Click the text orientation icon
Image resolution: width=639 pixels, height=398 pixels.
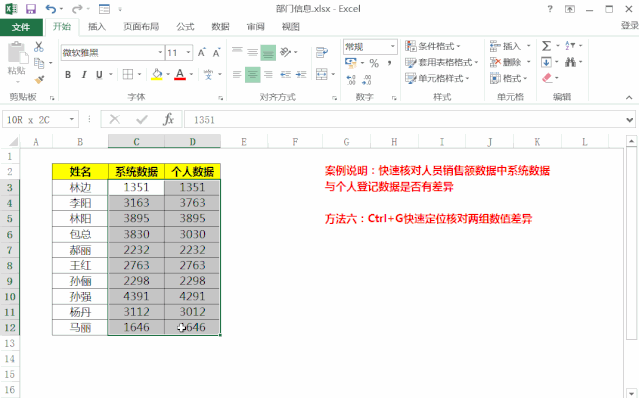(x=286, y=52)
